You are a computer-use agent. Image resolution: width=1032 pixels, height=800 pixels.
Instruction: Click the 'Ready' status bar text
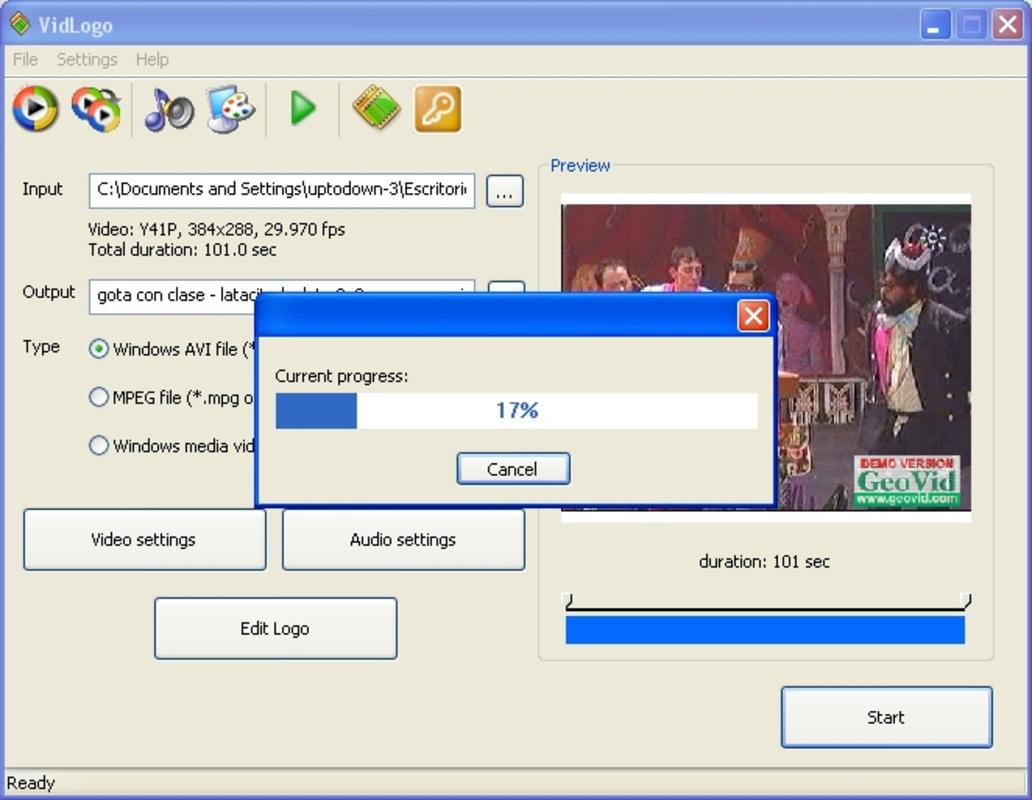coord(31,783)
